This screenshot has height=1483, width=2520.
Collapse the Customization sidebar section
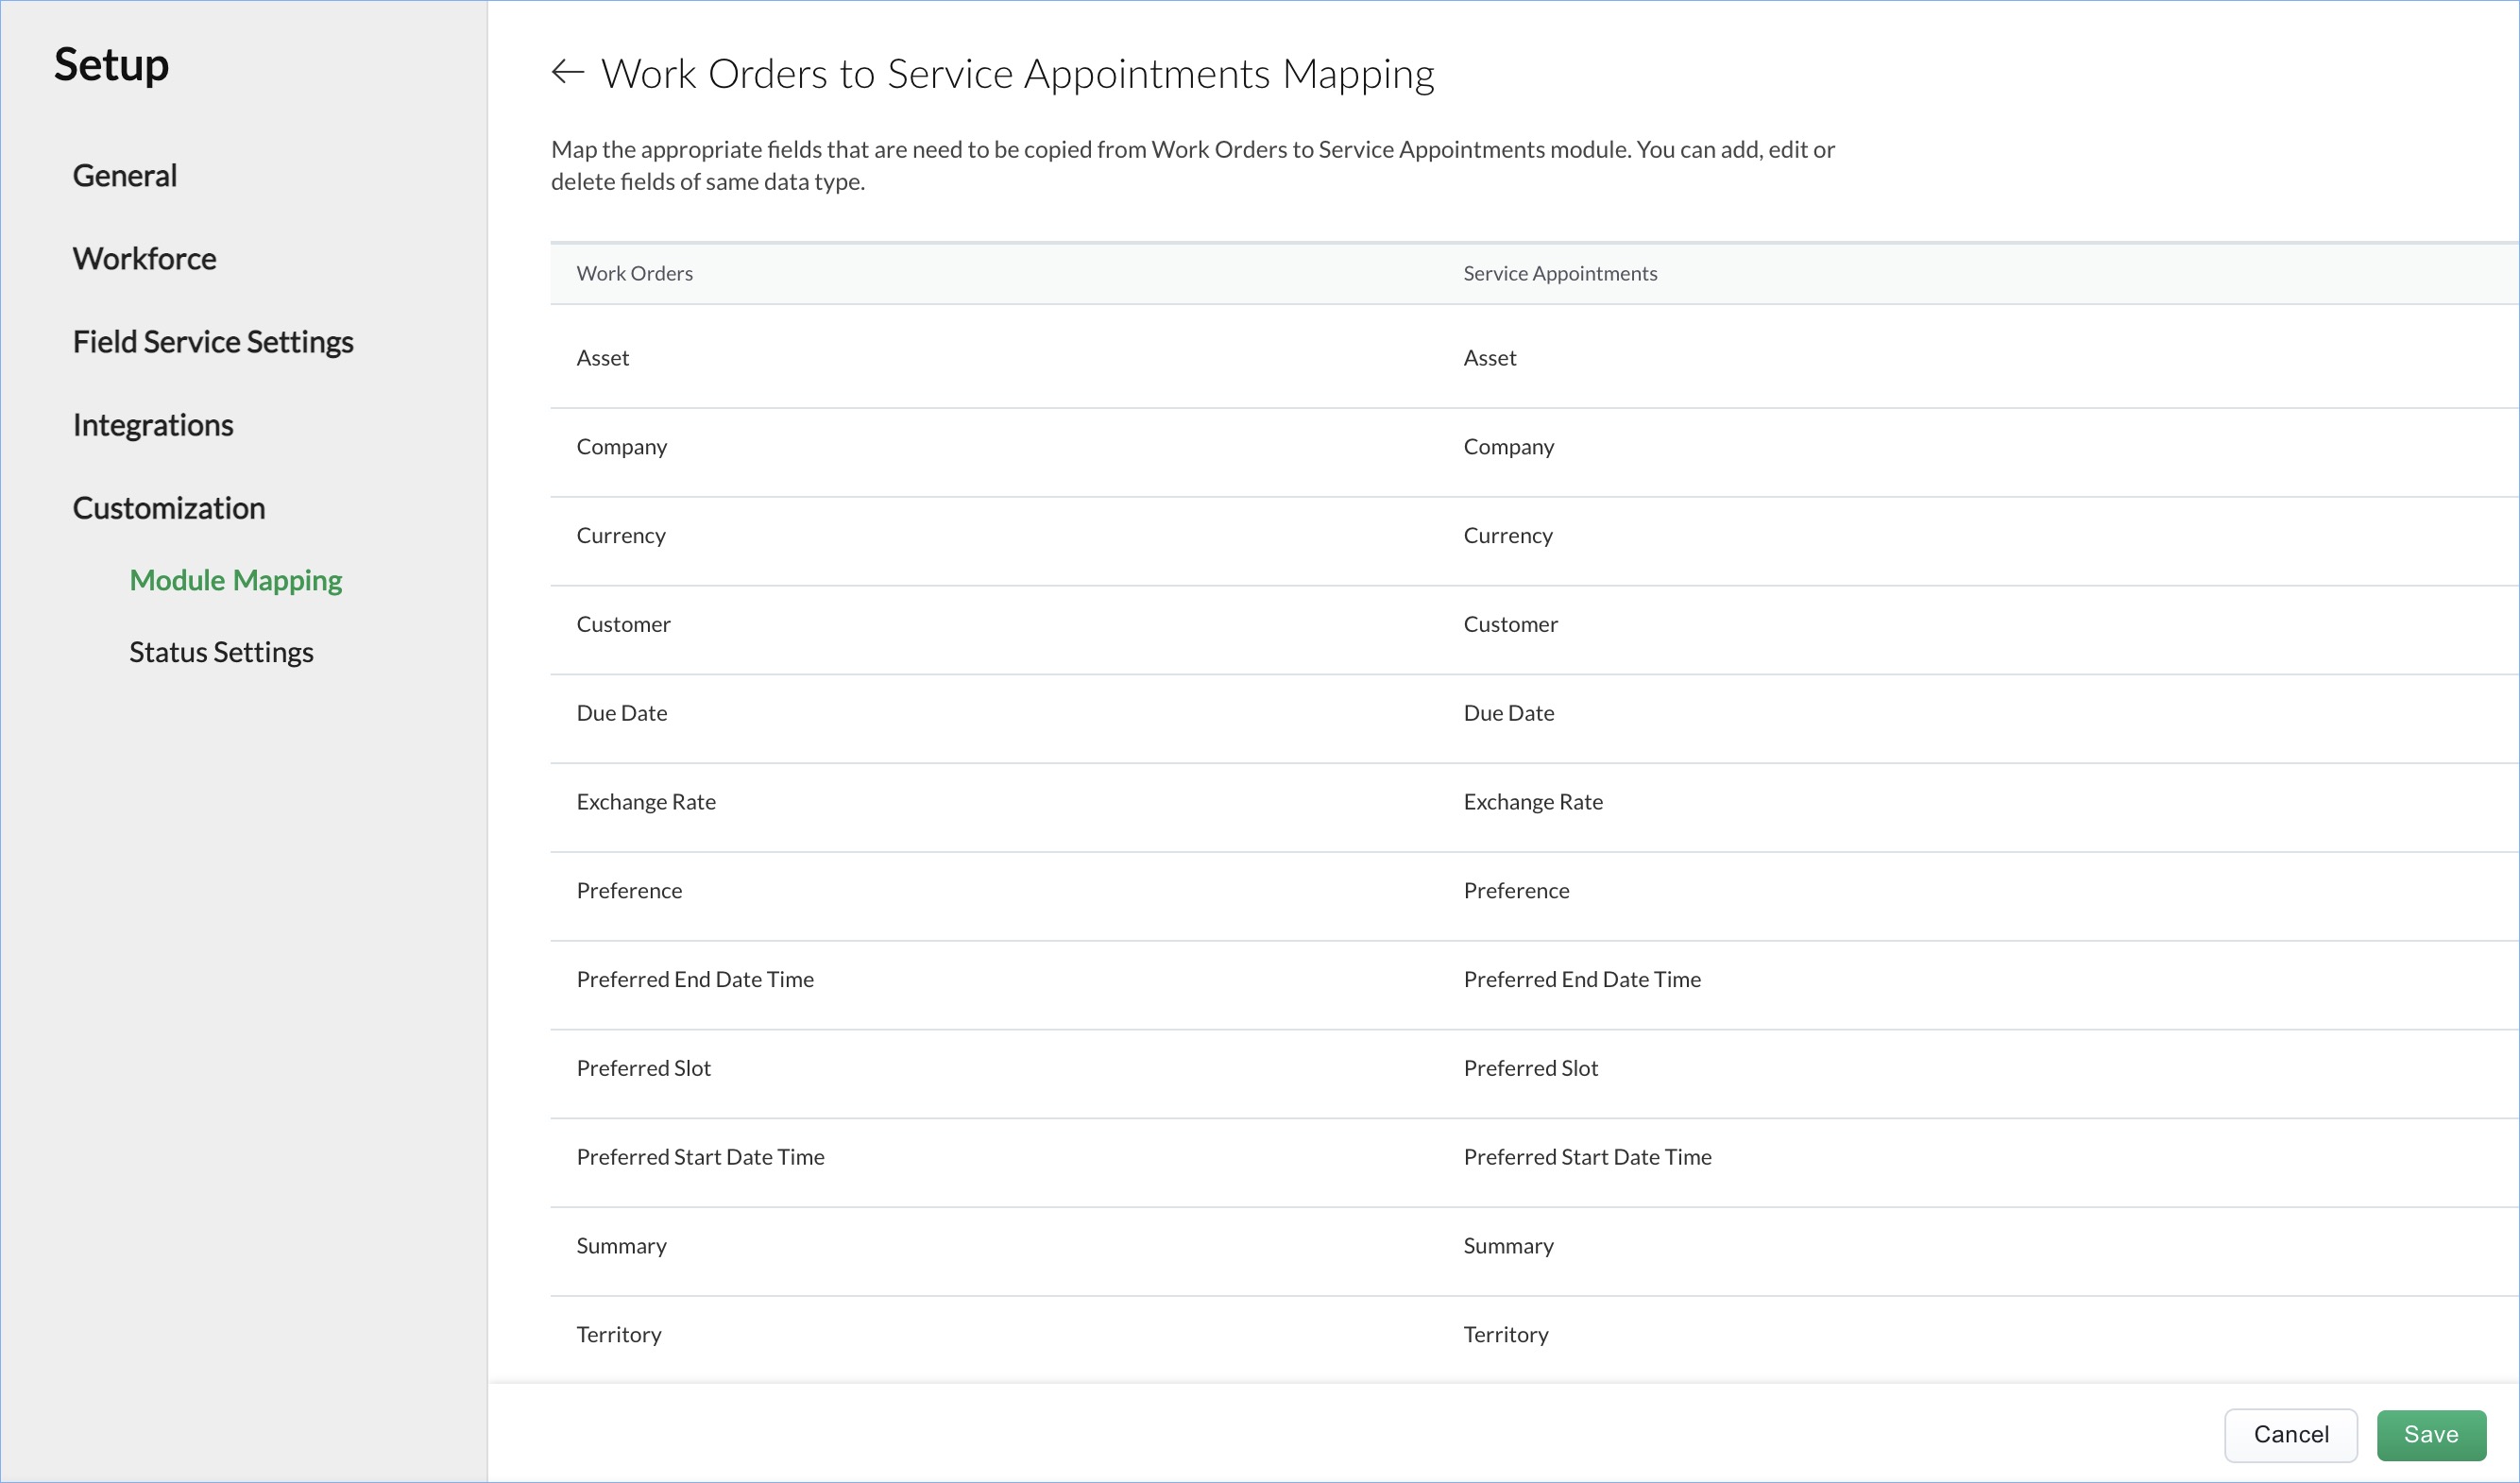click(169, 508)
